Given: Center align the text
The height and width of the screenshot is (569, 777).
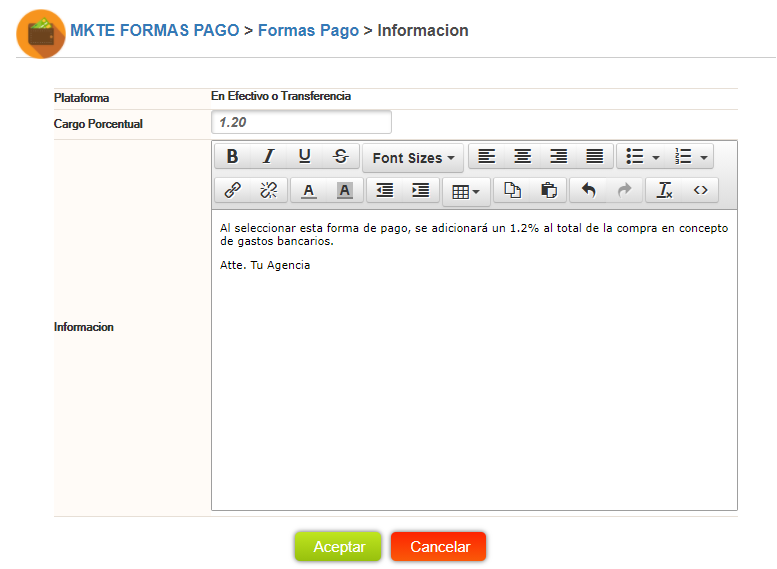Looking at the screenshot, I should pos(522,157).
